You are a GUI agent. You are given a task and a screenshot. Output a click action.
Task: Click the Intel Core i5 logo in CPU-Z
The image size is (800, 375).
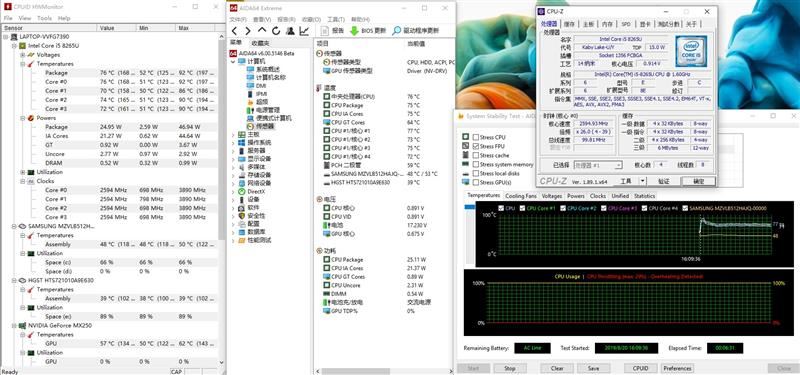691,52
